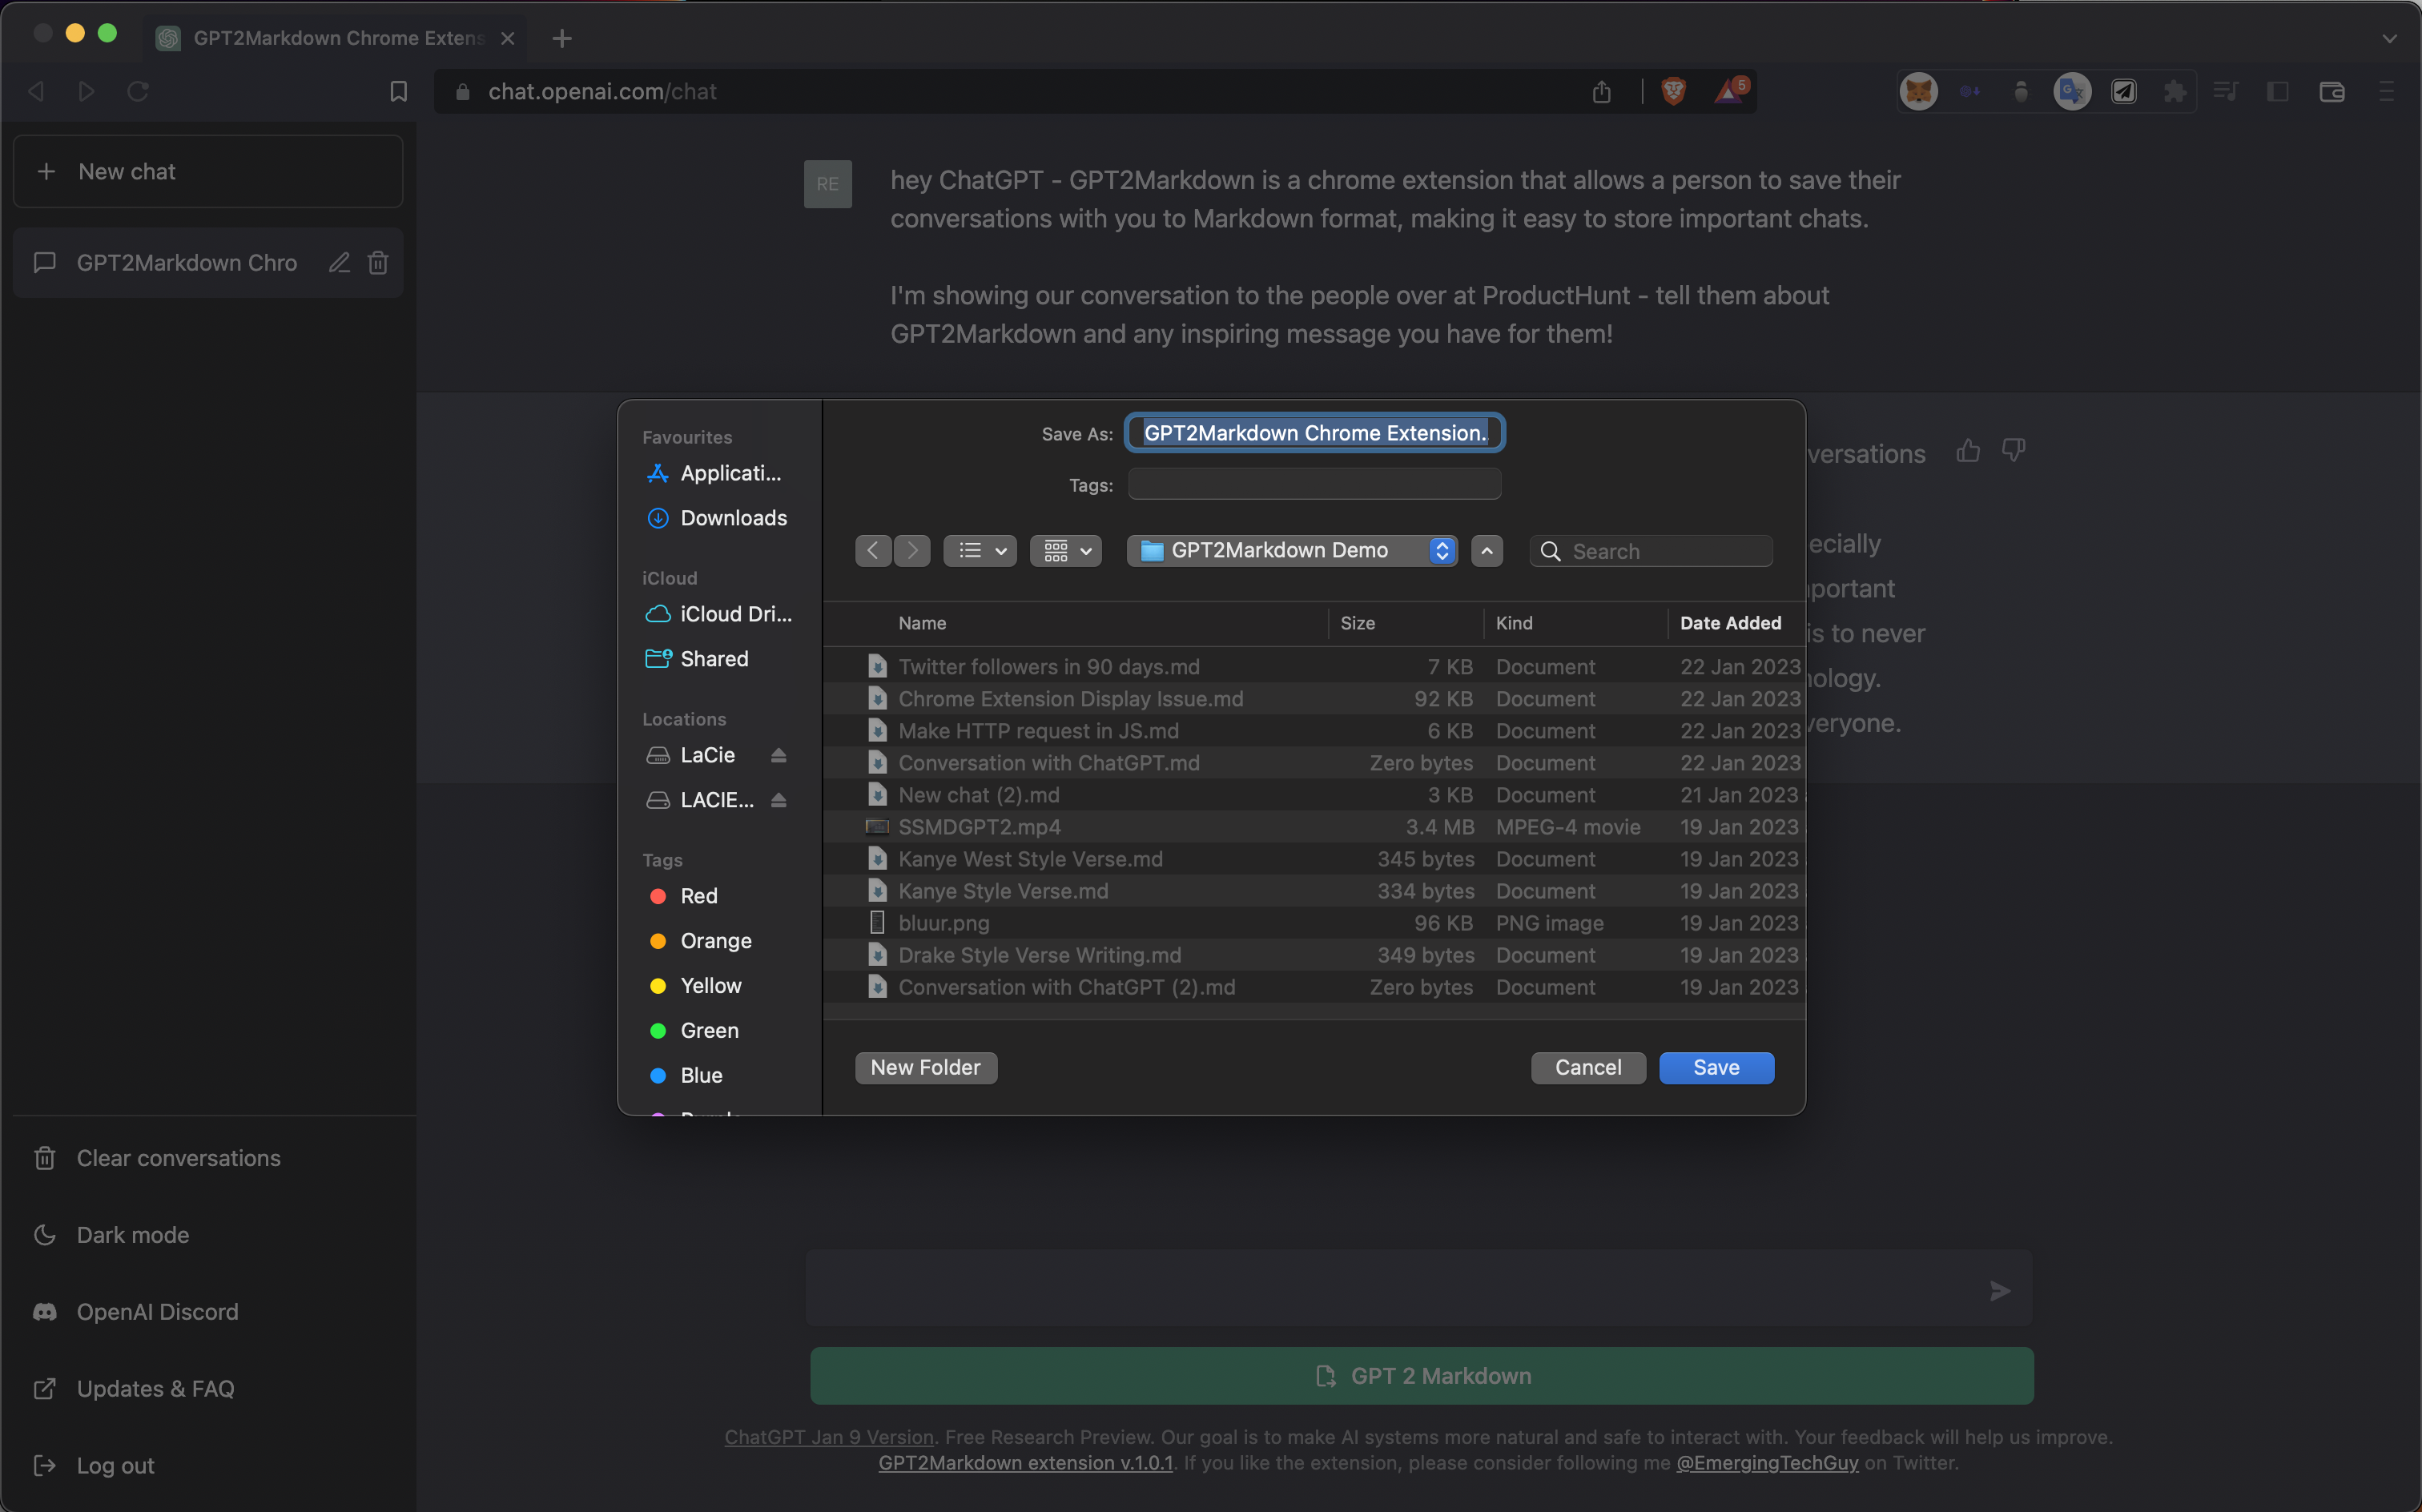2422x1512 pixels.
Task: Open the browser extensions puzzle icon
Action: [2174, 91]
